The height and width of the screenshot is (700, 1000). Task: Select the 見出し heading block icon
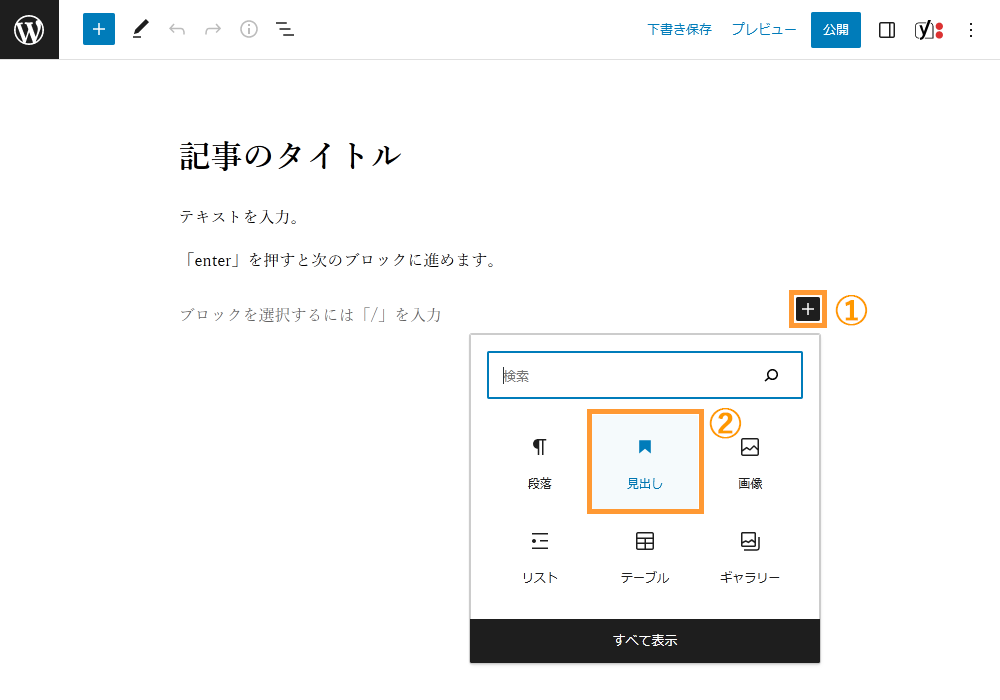tap(645, 460)
